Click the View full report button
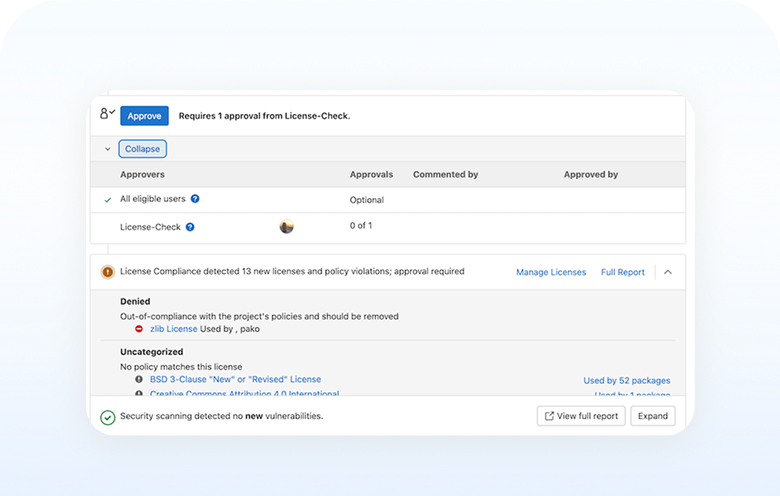 pyautogui.click(x=581, y=416)
